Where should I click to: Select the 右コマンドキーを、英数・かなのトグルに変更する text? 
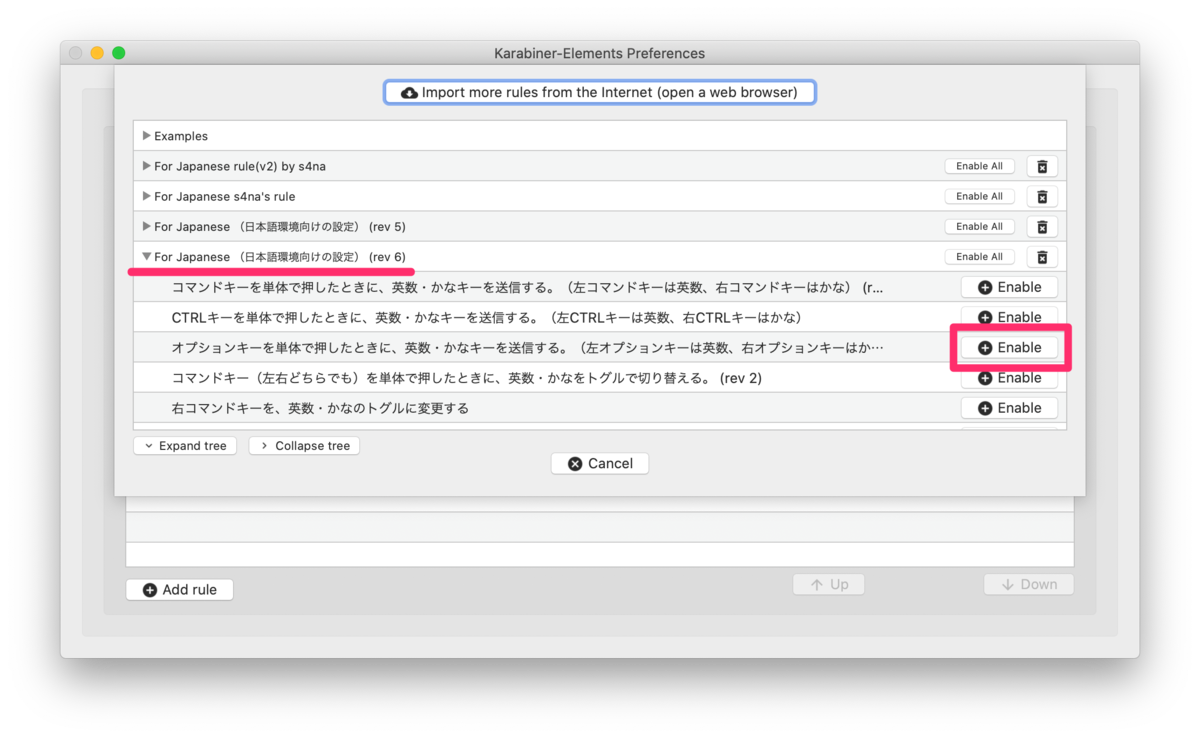tap(320, 408)
